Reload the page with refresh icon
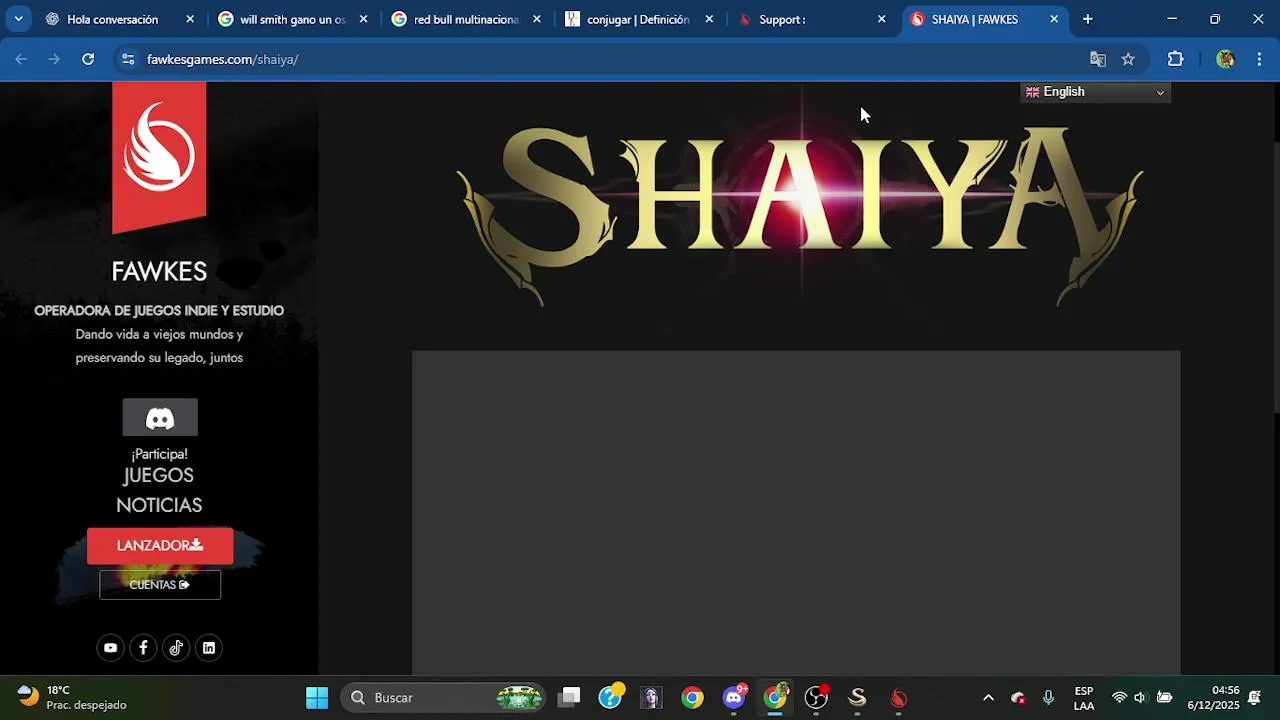The width and height of the screenshot is (1280, 720). (x=88, y=59)
